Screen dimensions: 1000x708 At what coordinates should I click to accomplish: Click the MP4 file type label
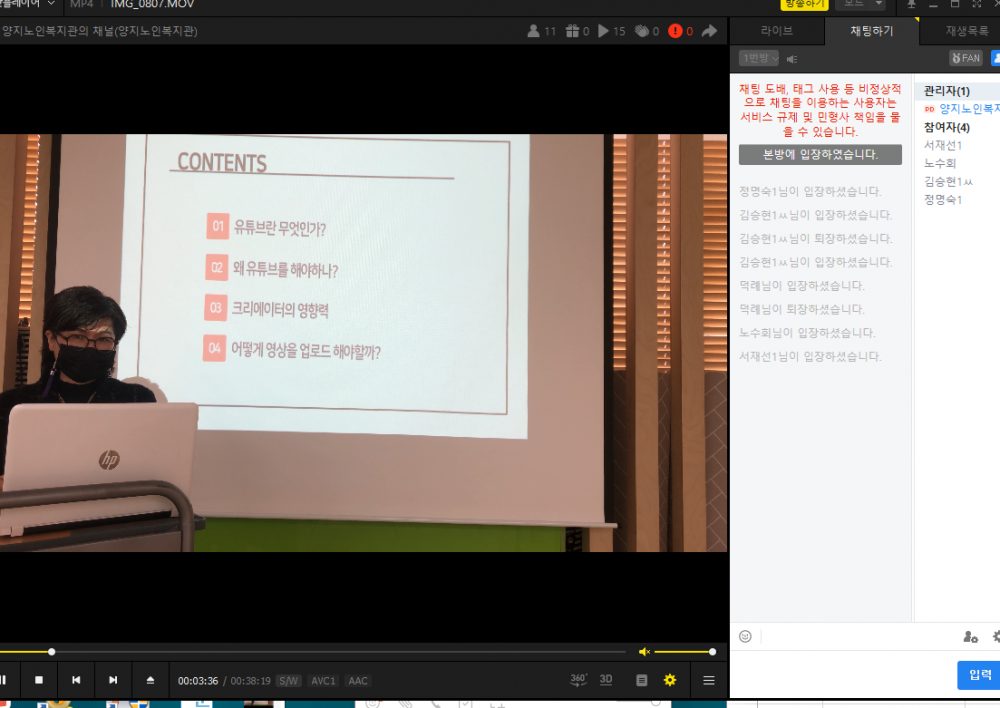point(82,4)
